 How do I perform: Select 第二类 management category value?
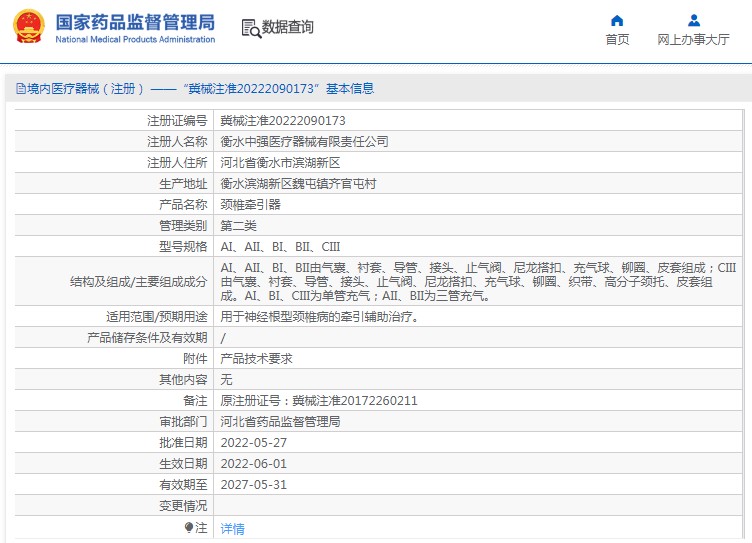(238, 226)
